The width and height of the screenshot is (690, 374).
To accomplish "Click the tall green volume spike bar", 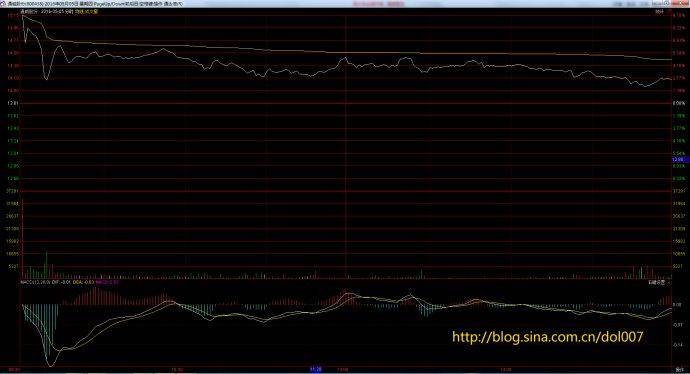I will point(46,265).
